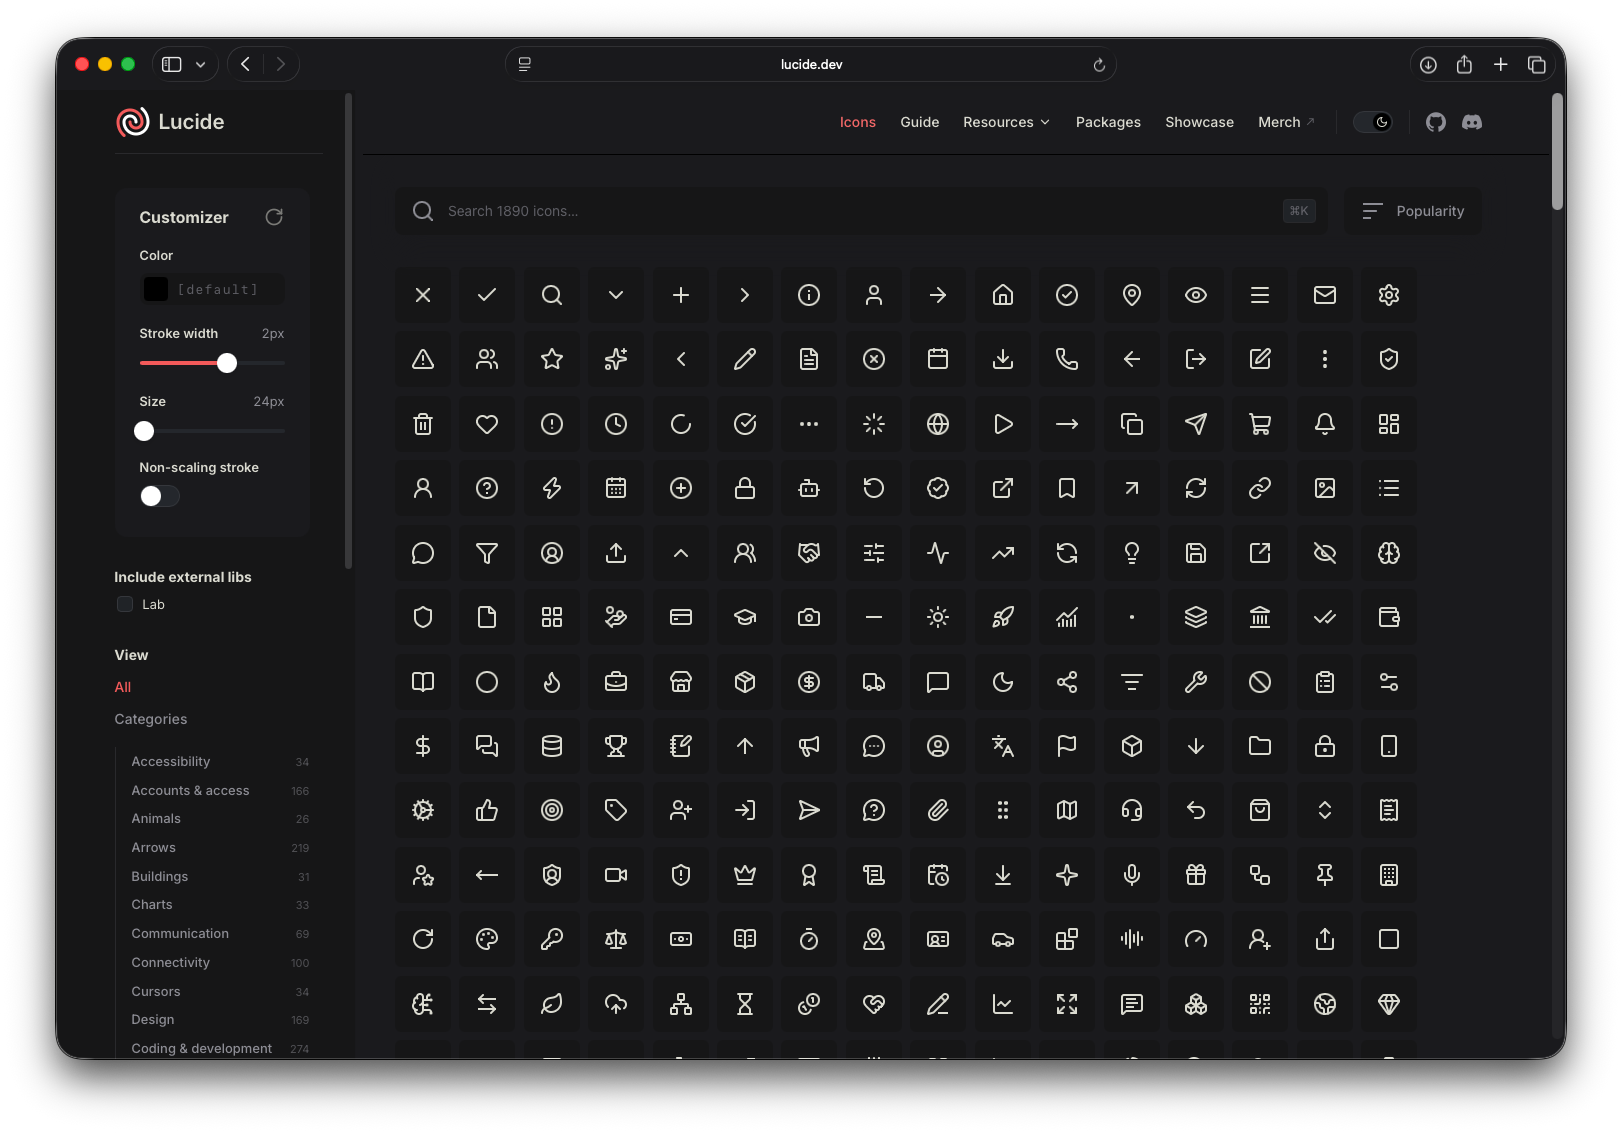The width and height of the screenshot is (1622, 1133).
Task: Select the gem diamond icon tile
Action: tap(1389, 1004)
